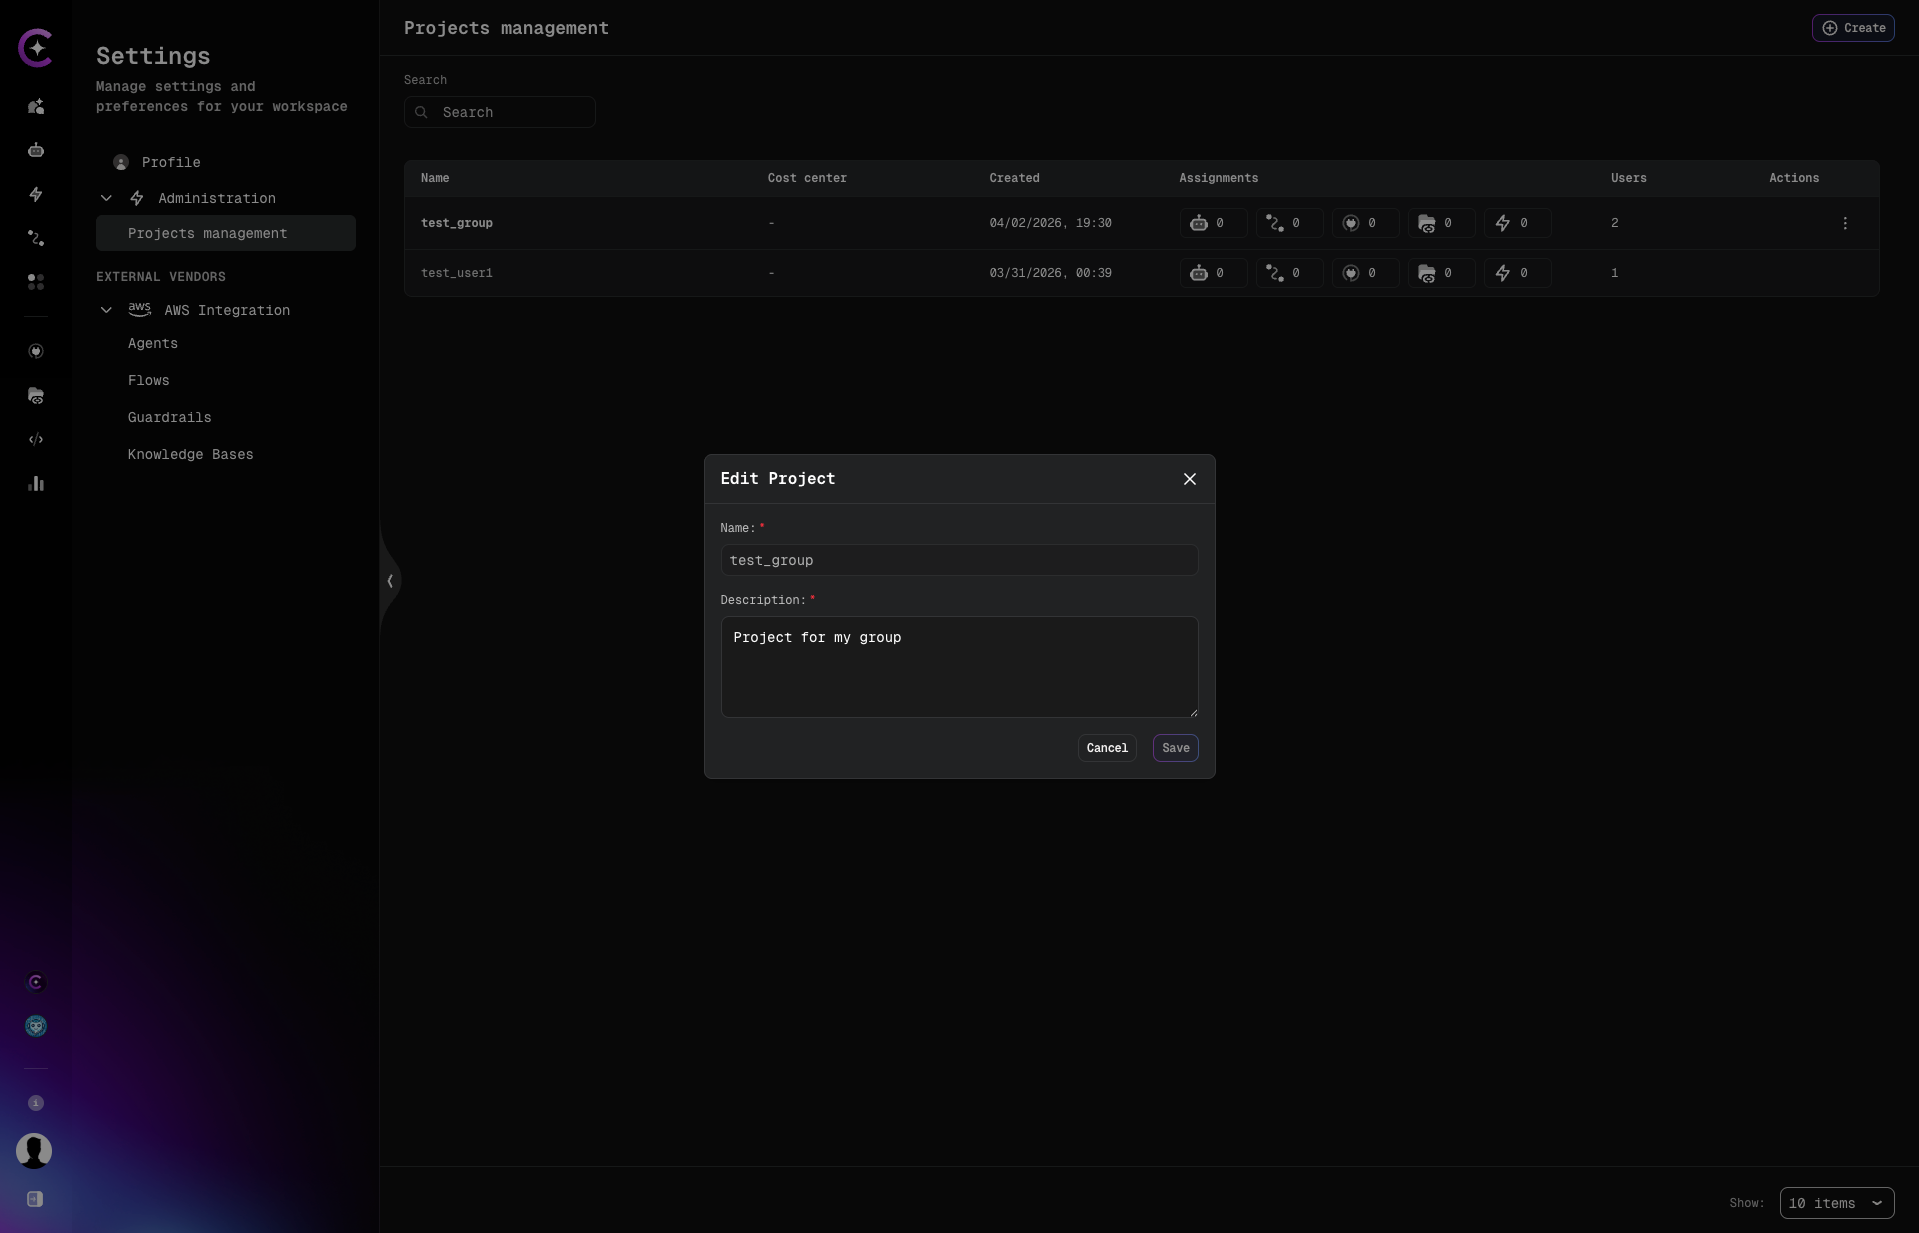Select the robot Agents icon in sidebar

36,150
